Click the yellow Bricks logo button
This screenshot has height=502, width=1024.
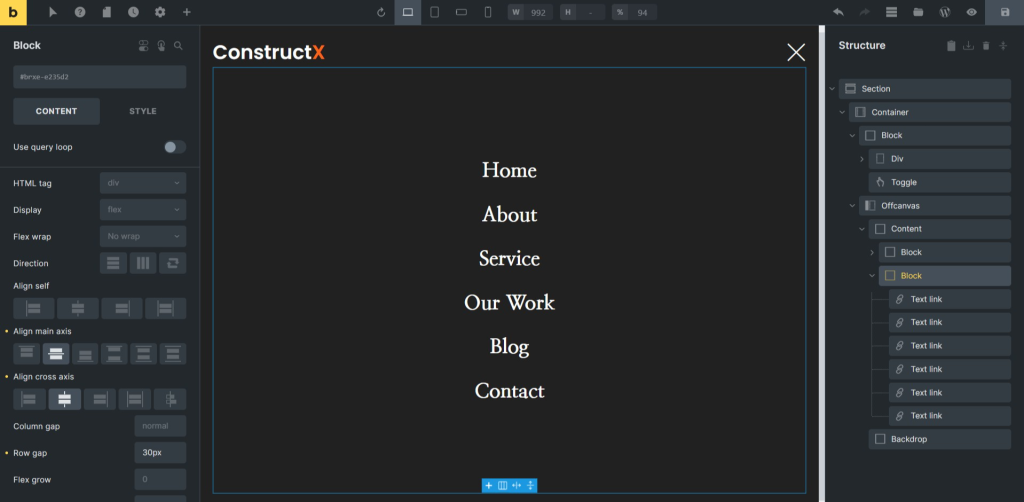click(x=13, y=12)
